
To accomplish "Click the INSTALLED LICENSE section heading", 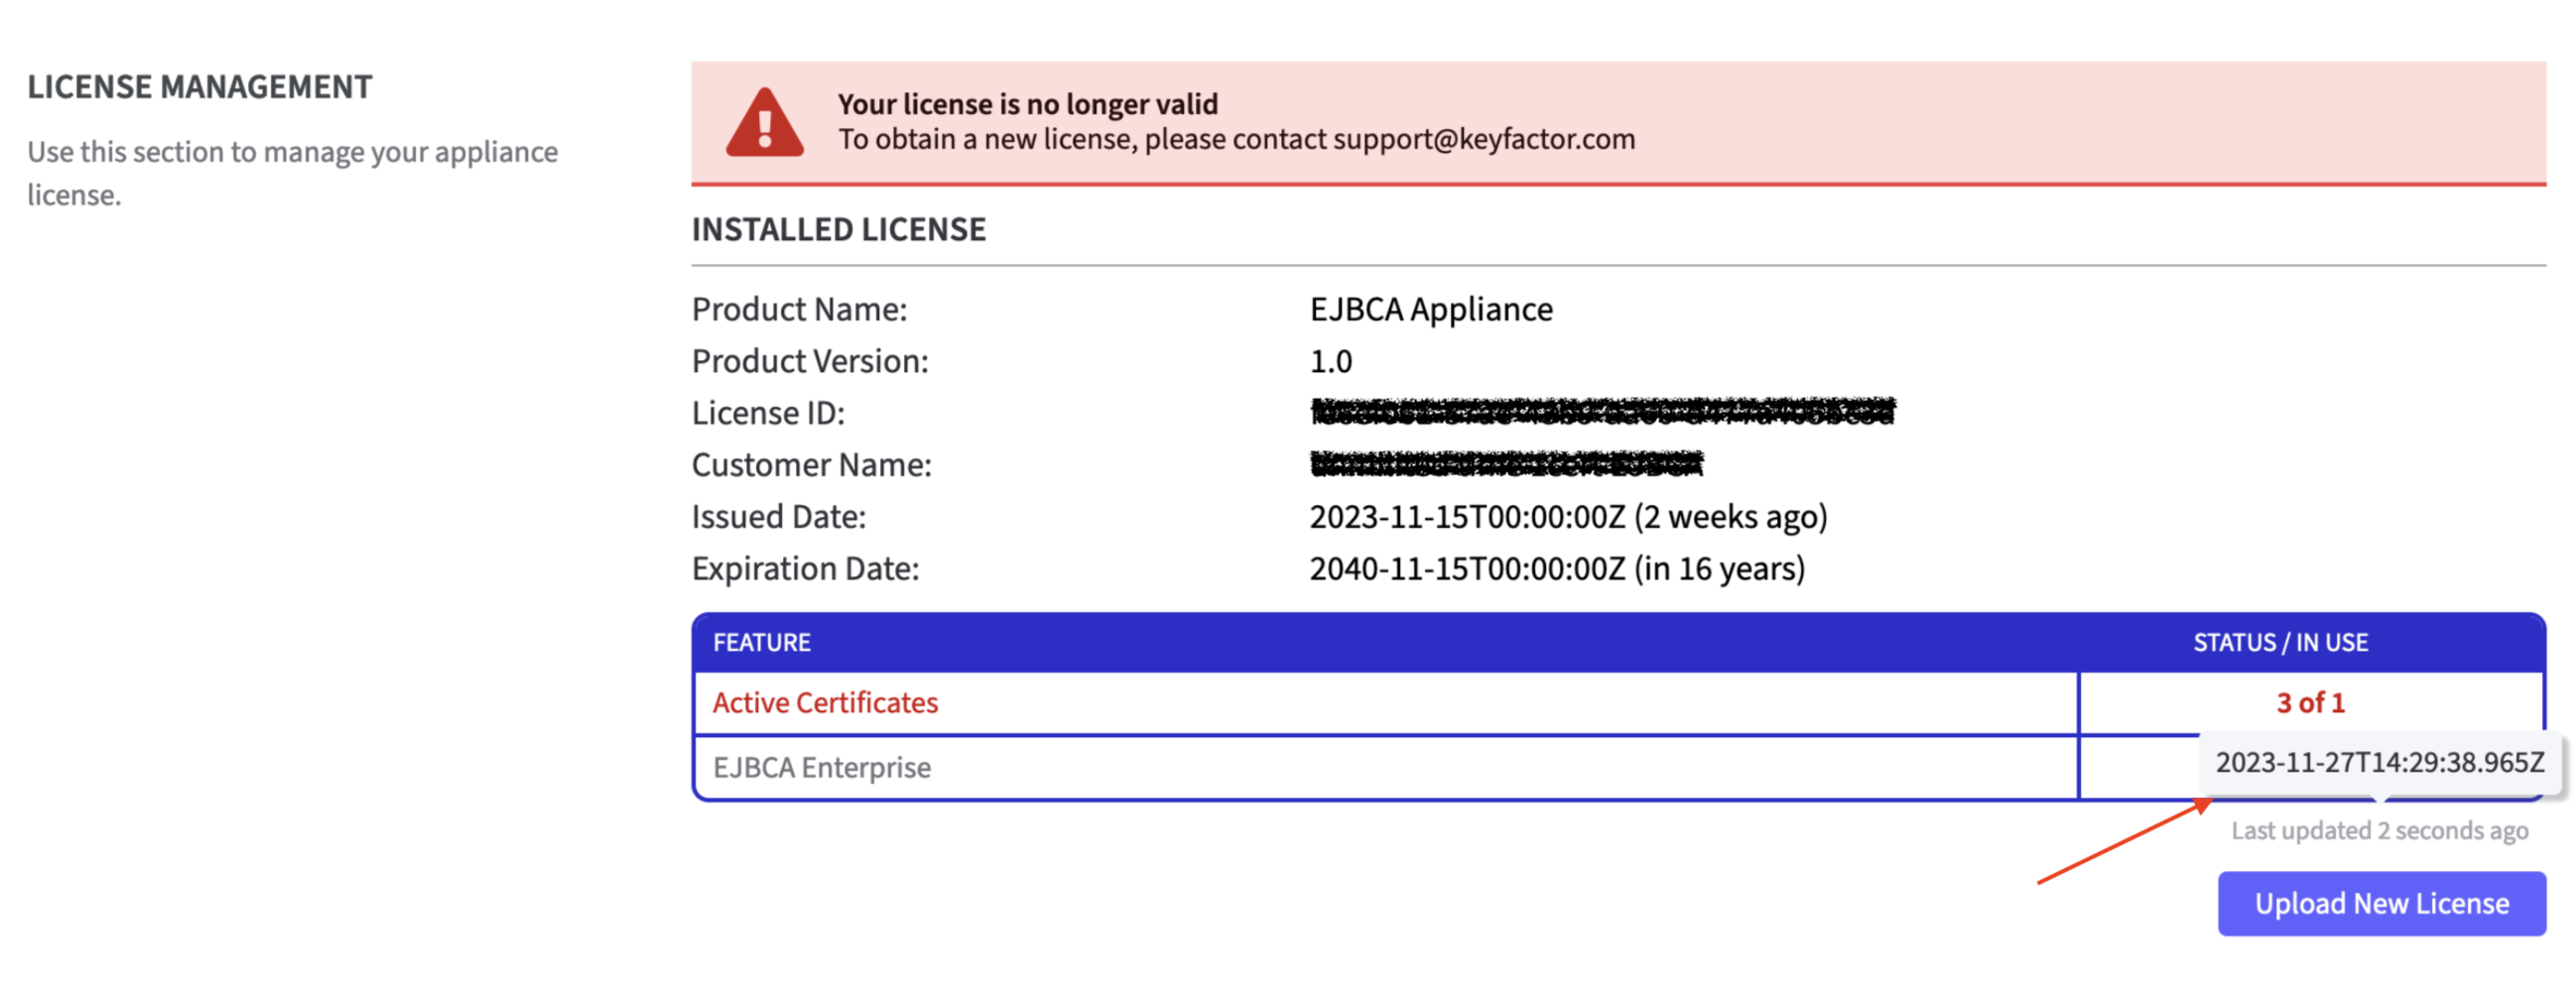I will [838, 229].
